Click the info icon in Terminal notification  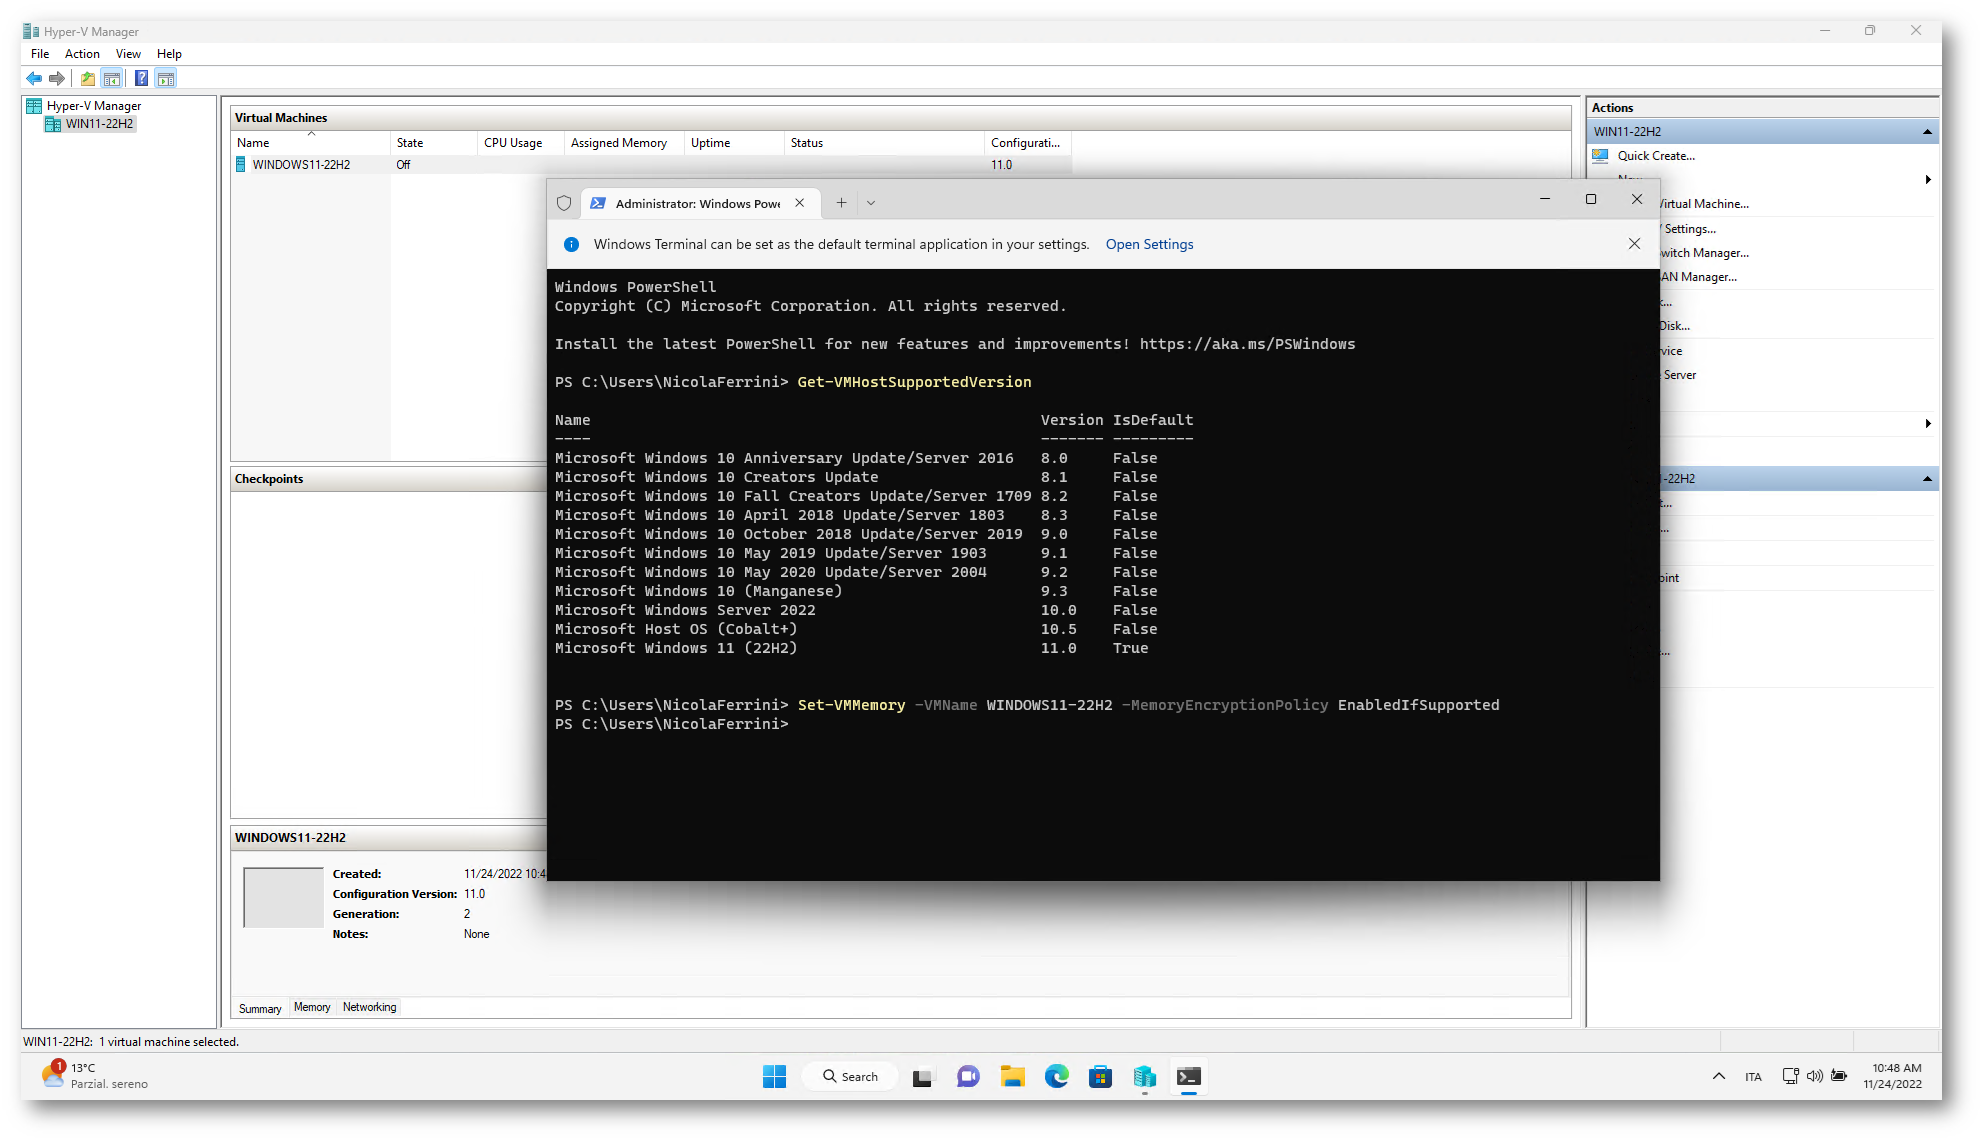(571, 244)
